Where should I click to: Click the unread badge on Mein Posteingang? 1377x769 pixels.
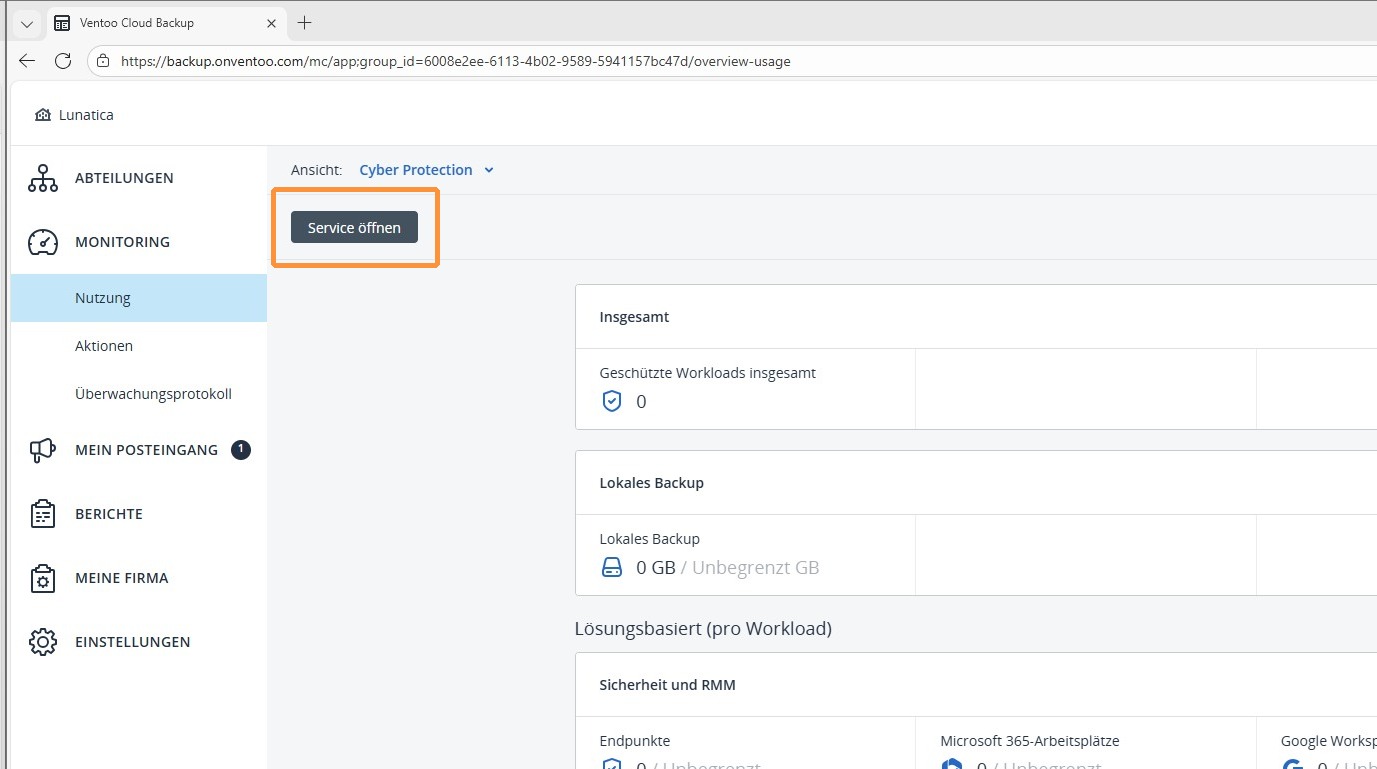click(240, 450)
